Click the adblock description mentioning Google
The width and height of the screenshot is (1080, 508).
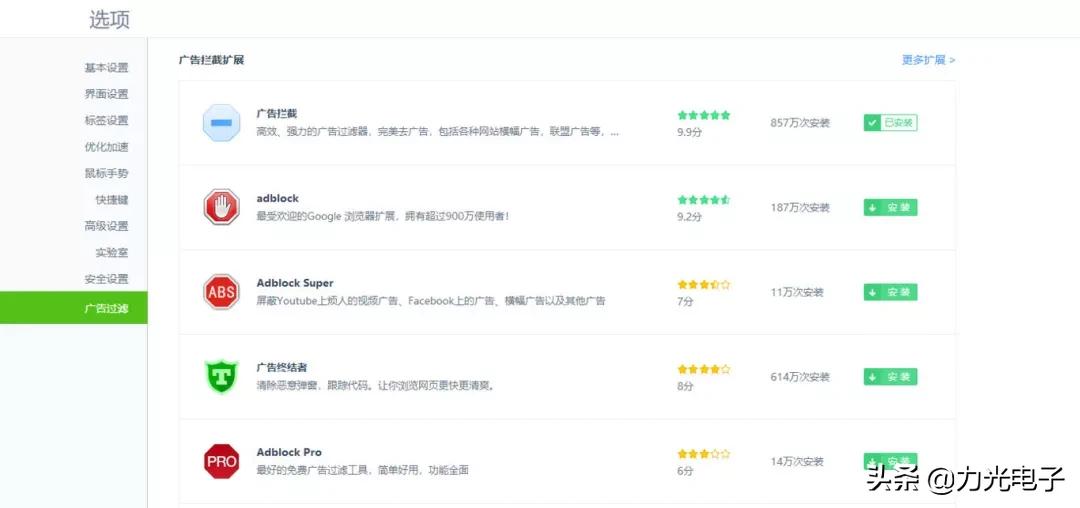coord(382,216)
